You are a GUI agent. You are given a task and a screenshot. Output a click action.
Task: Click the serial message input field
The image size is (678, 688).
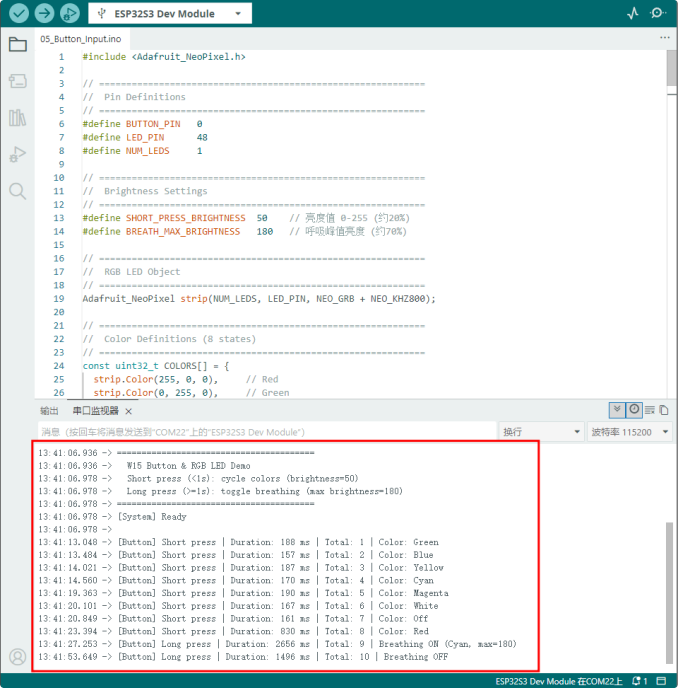click(267, 432)
